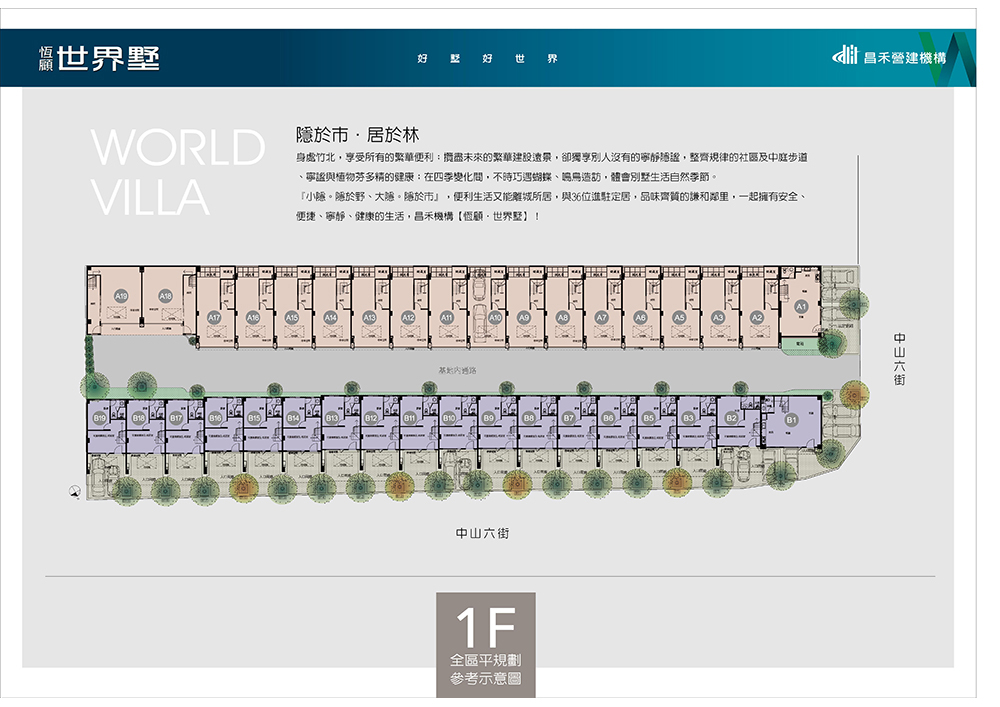This screenshot has height=707, width=1000.
Task: Click unit marker A15
Action: coord(292,317)
